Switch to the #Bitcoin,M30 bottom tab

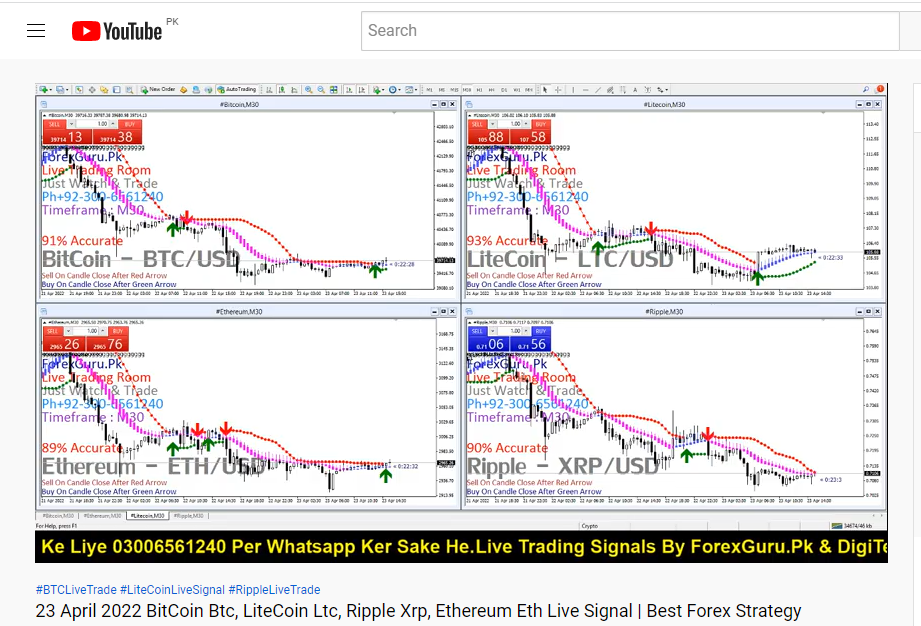coord(58,516)
